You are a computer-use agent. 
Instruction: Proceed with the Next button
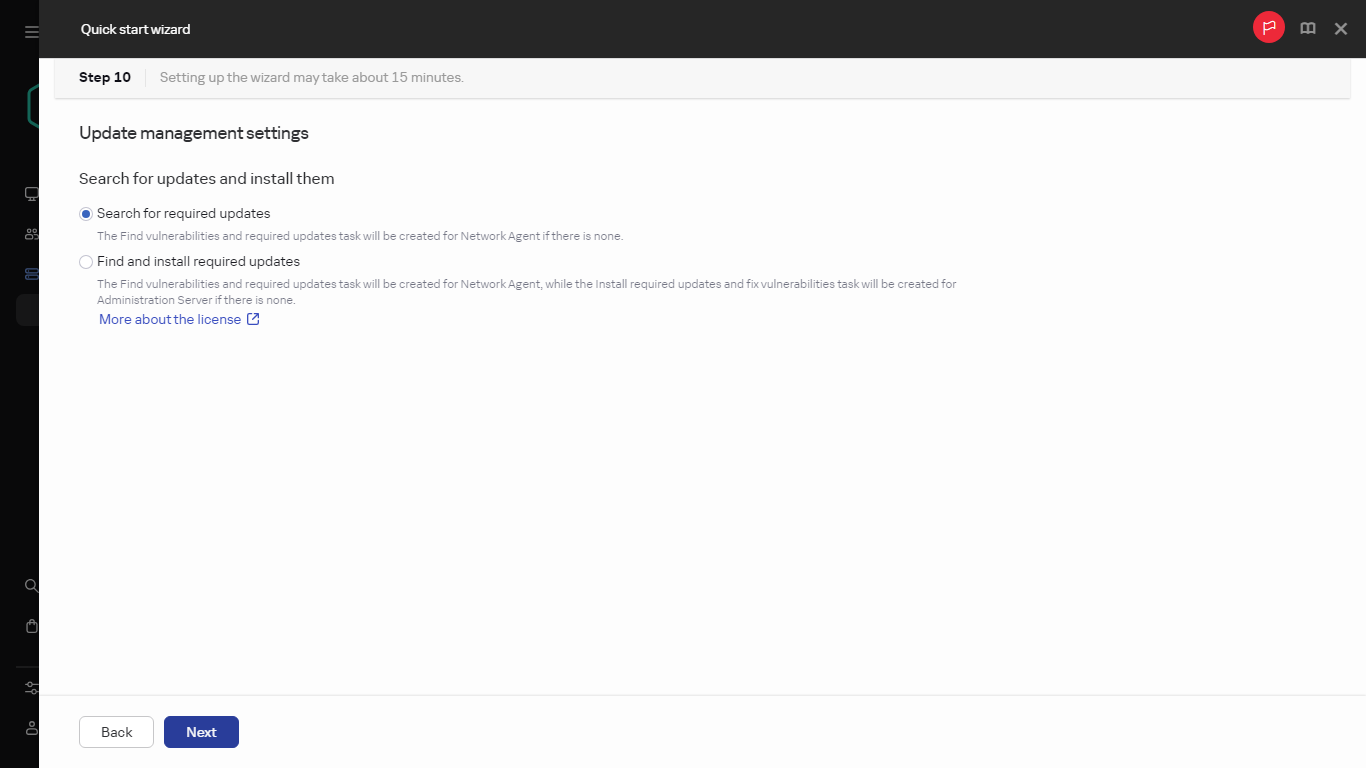click(x=201, y=731)
